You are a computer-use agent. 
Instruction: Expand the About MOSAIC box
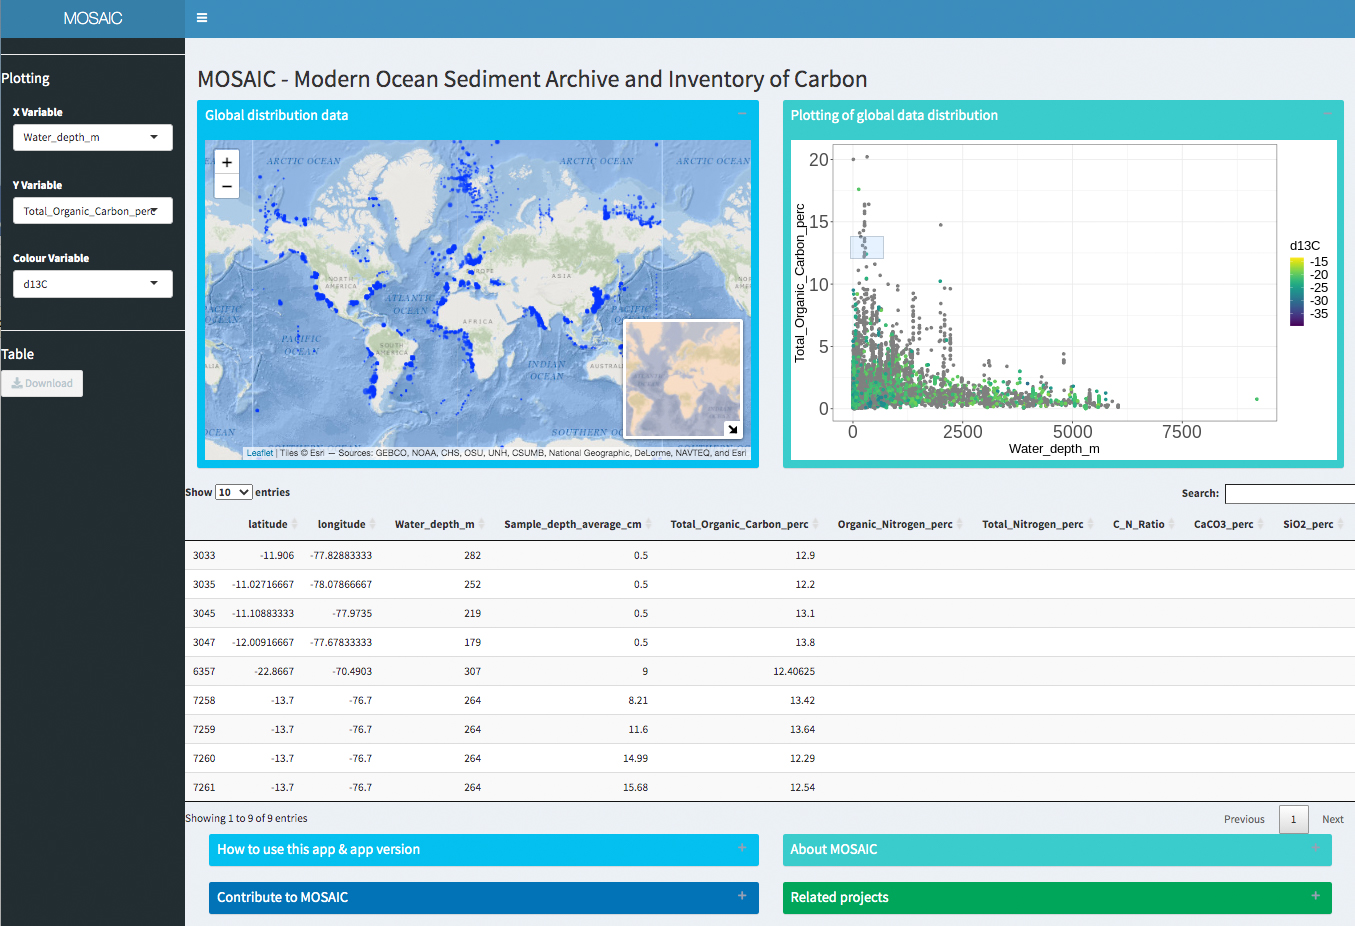click(x=1315, y=848)
